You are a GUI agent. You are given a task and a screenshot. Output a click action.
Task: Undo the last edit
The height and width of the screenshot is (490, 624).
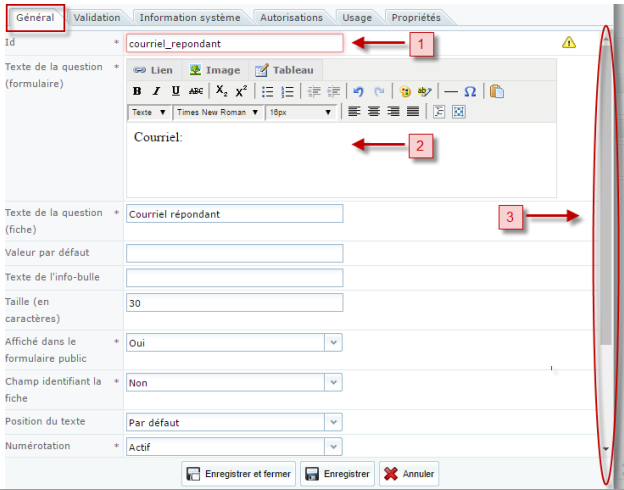click(358, 92)
